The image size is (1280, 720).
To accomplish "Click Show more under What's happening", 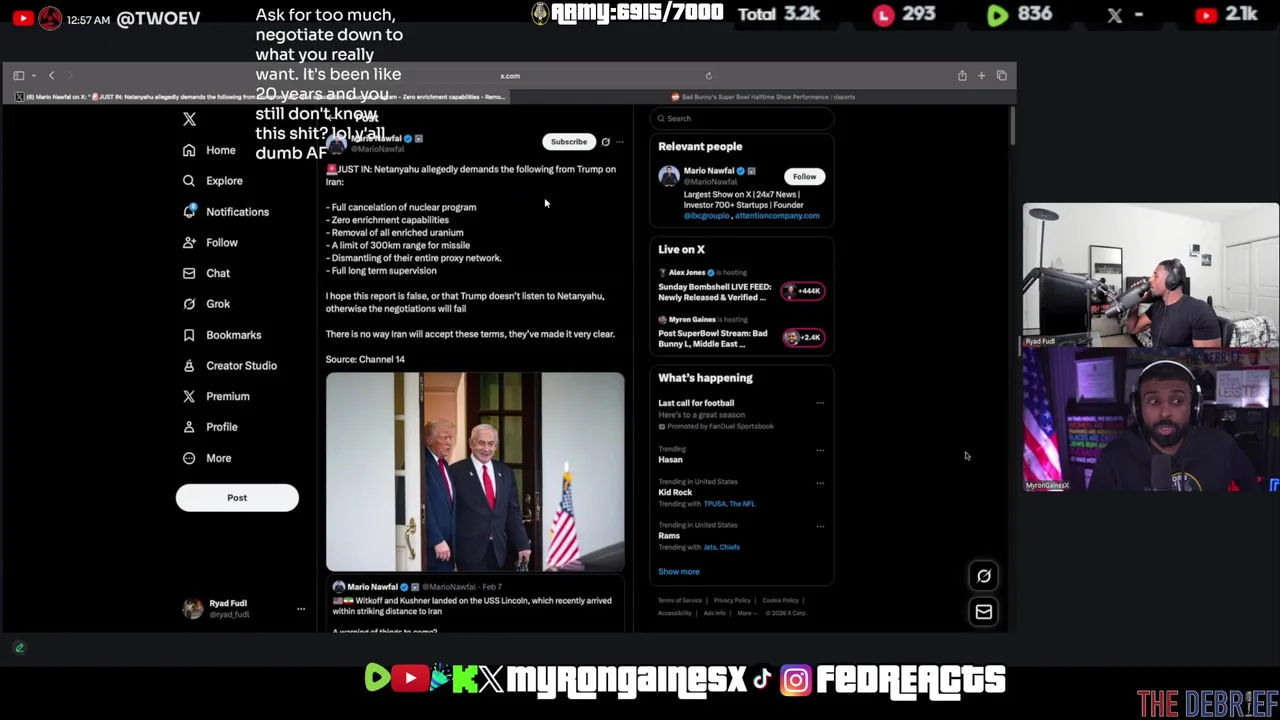I will [x=679, y=572].
